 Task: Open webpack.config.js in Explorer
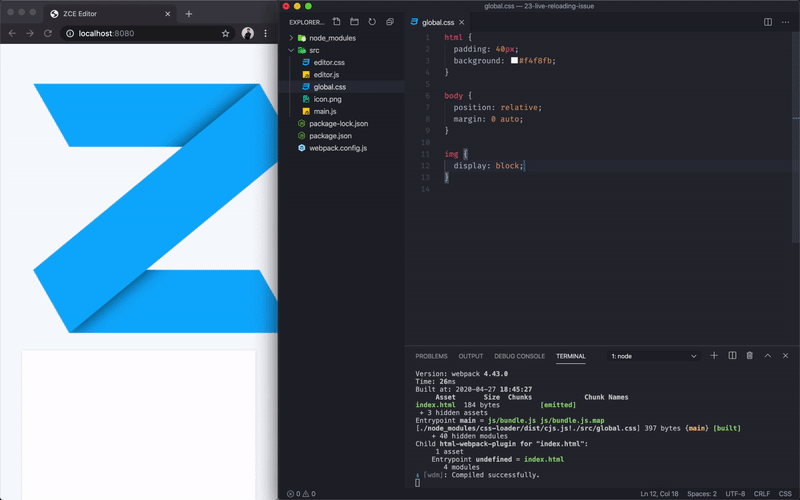[338, 148]
